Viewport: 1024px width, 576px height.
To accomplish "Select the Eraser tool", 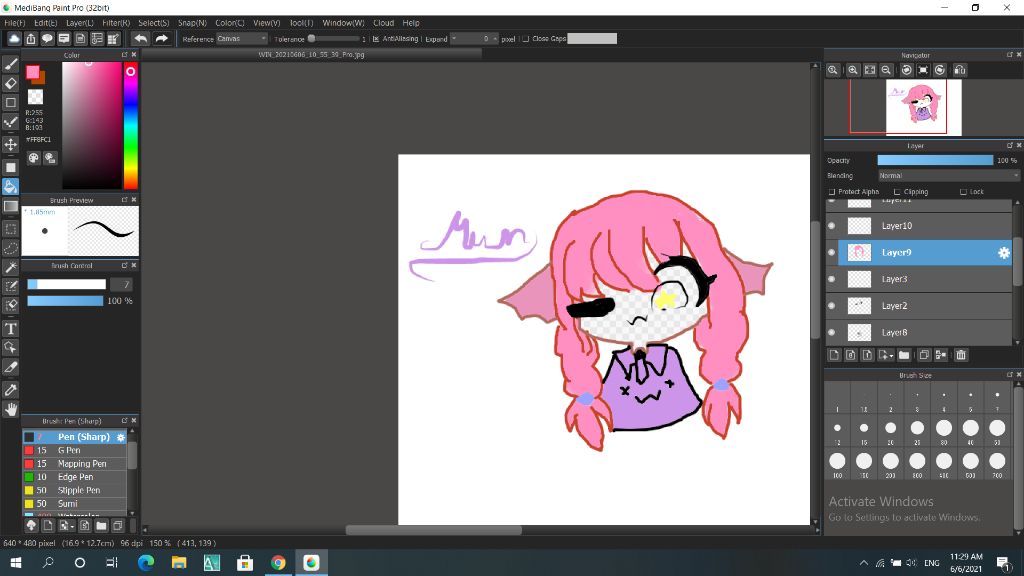I will (x=10, y=83).
